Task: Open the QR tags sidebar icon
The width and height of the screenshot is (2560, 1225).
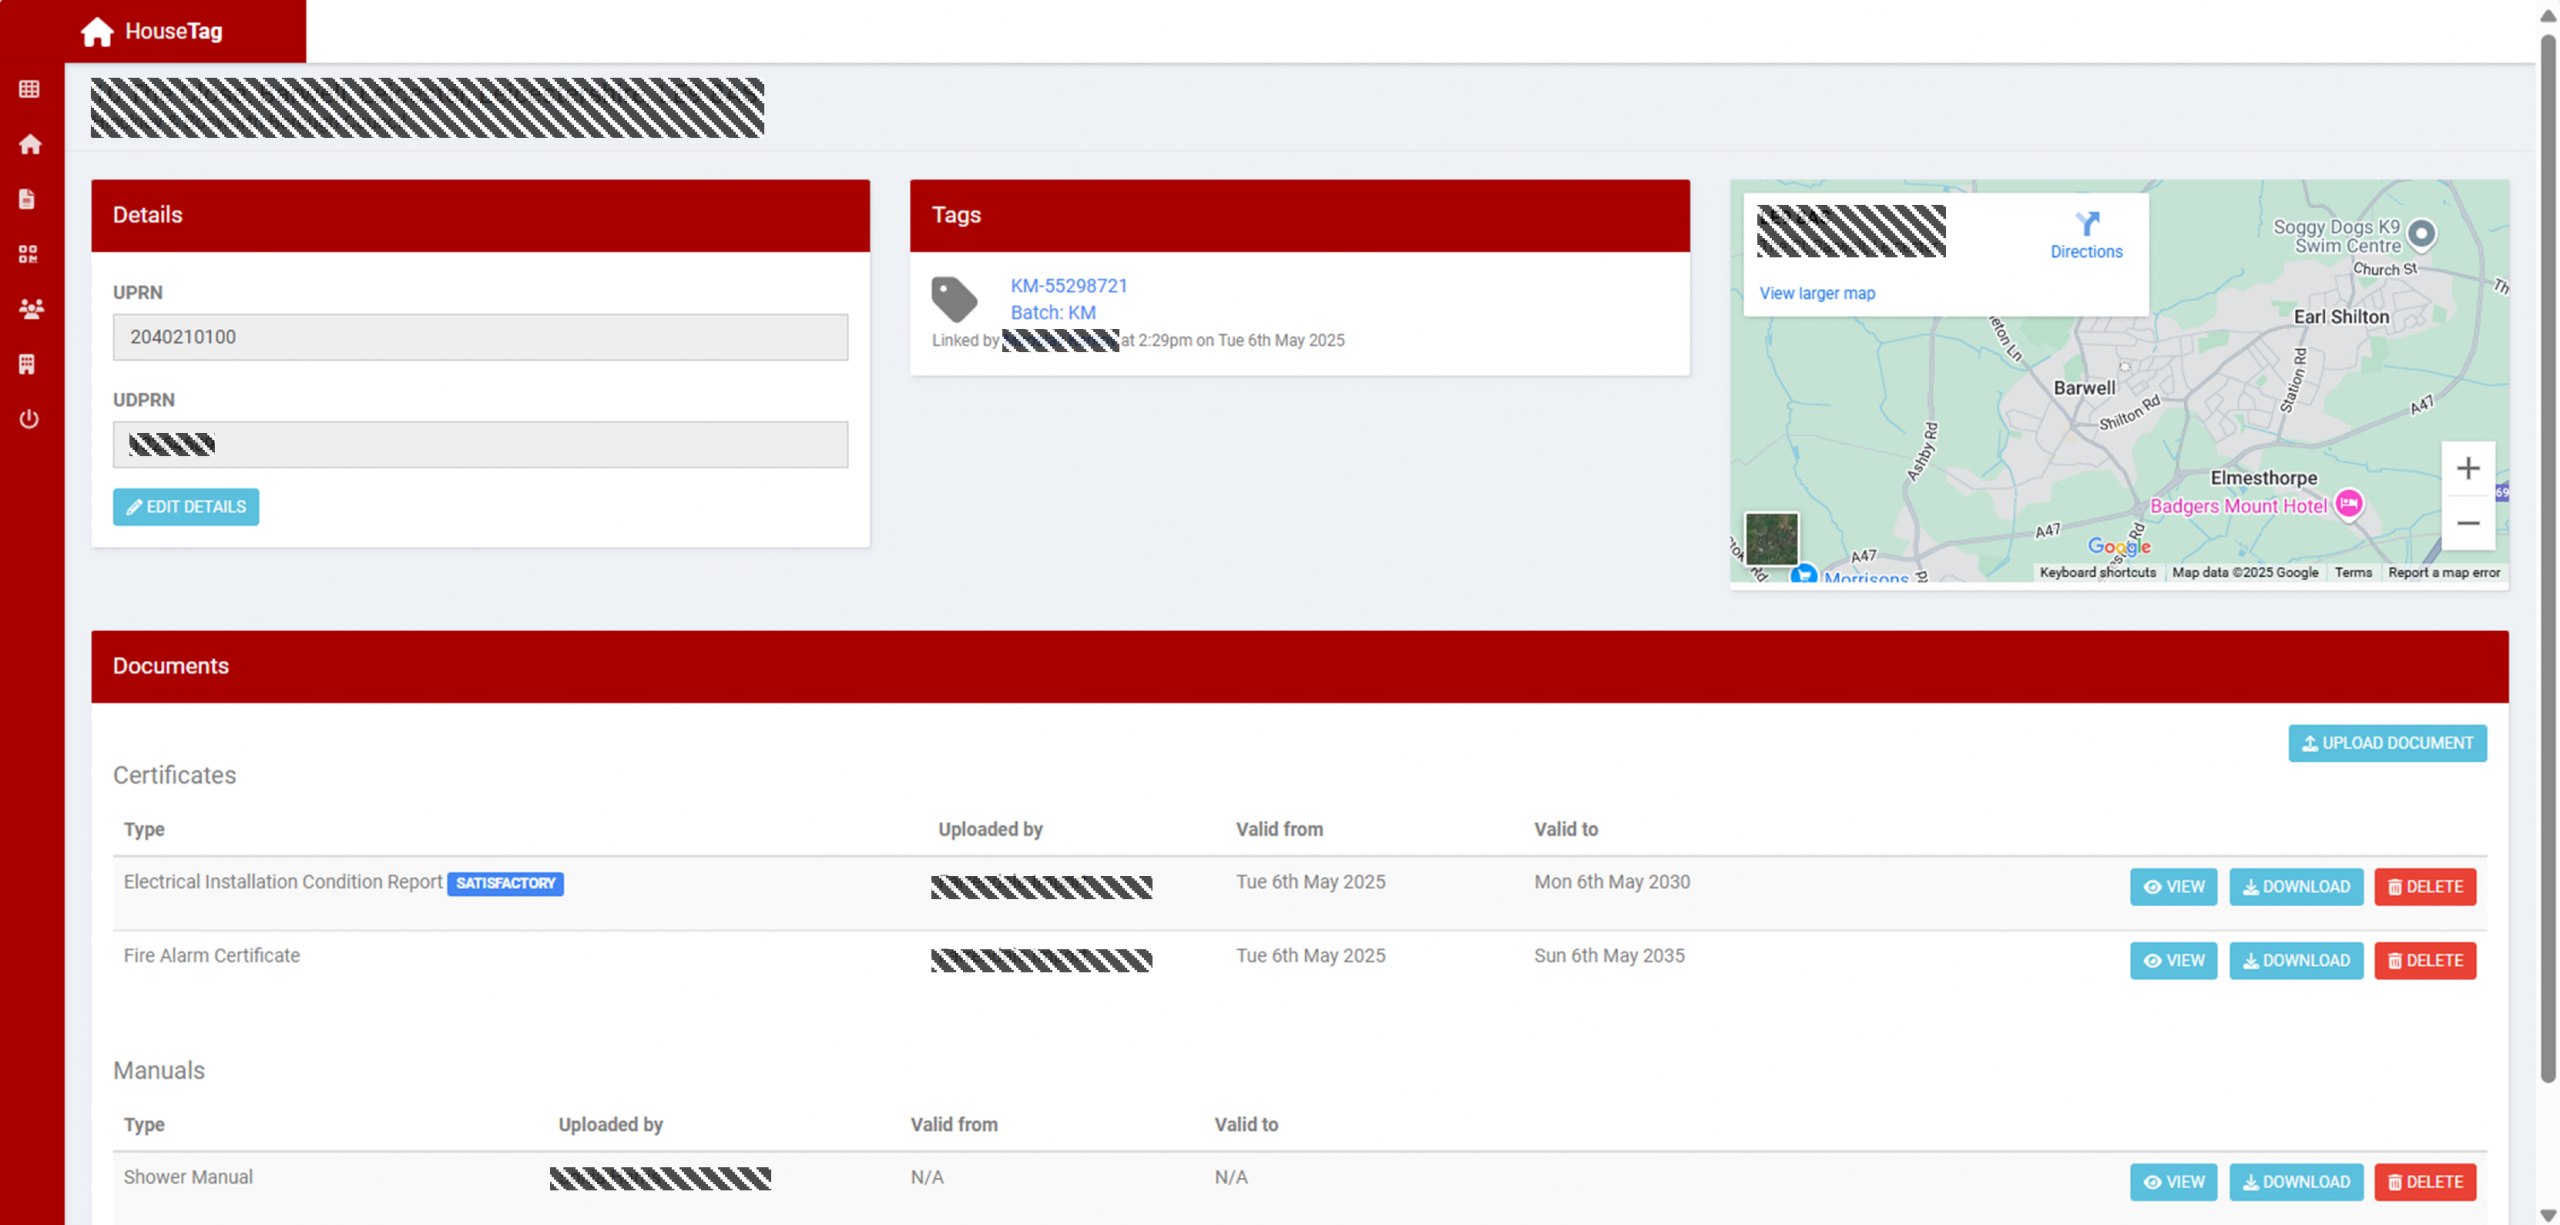Action: 28,254
